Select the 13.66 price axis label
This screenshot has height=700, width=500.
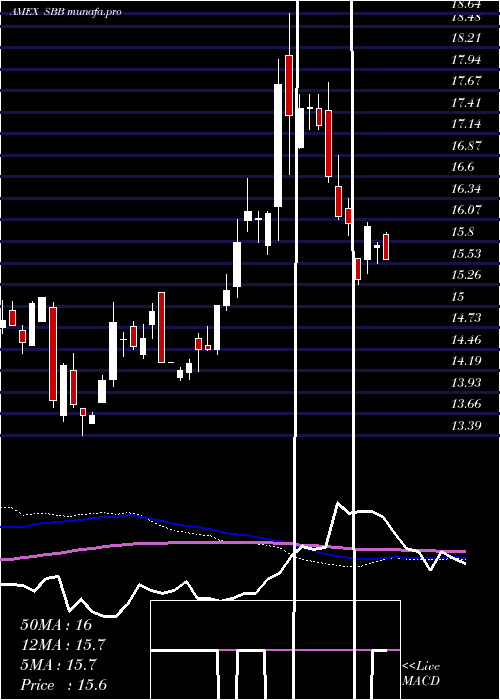(x=467, y=404)
